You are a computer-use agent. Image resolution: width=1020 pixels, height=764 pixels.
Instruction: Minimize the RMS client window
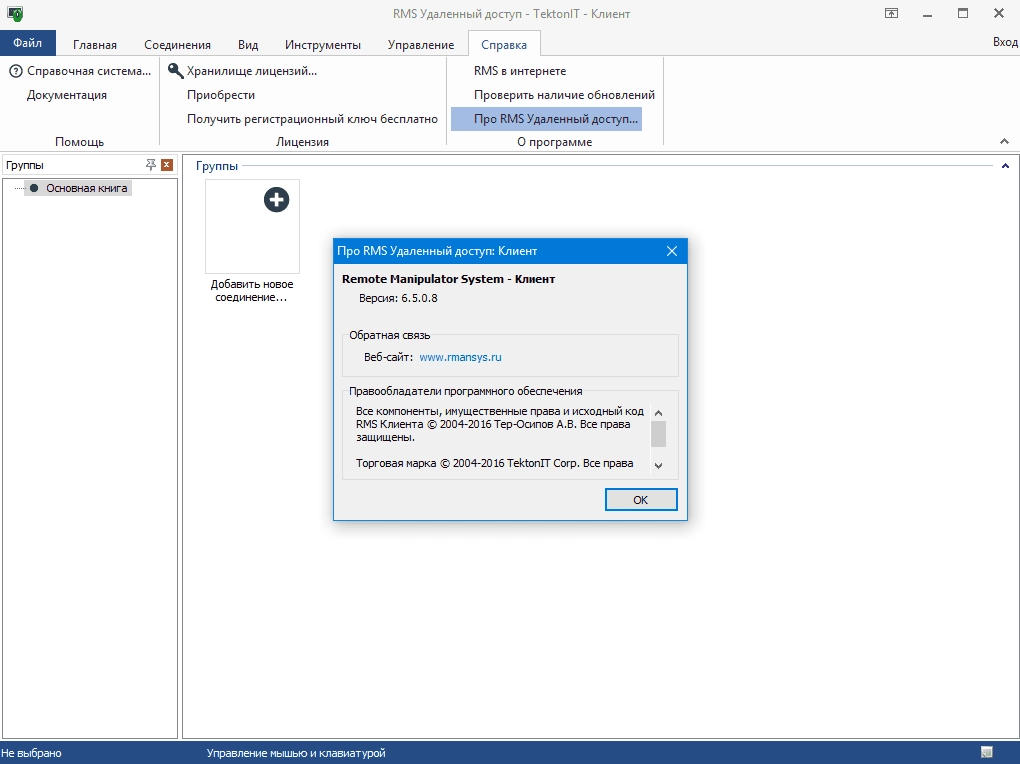pyautogui.click(x=928, y=14)
